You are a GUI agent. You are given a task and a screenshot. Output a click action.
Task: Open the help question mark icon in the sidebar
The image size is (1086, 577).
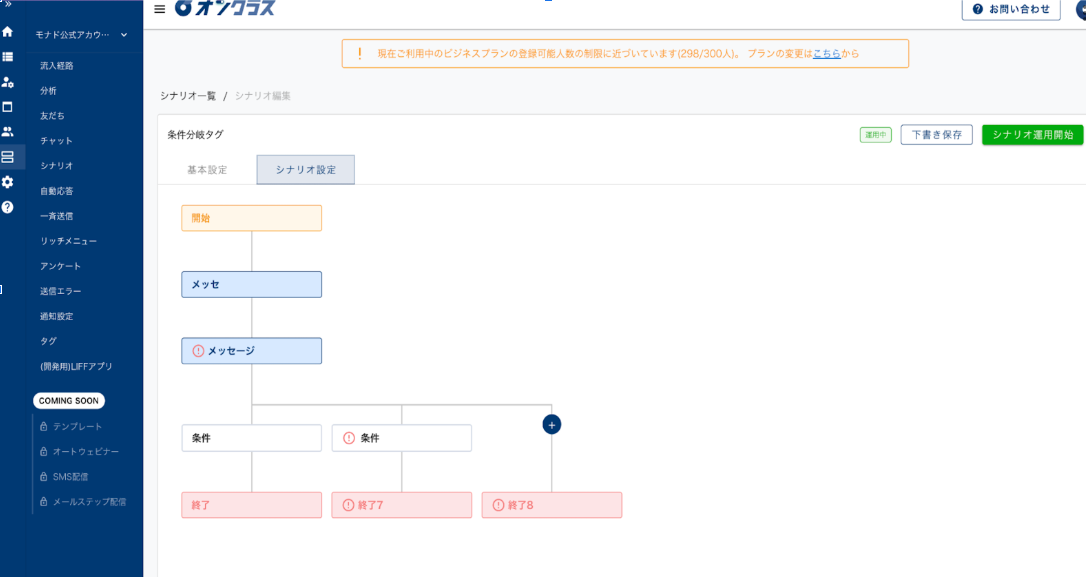(x=8, y=207)
